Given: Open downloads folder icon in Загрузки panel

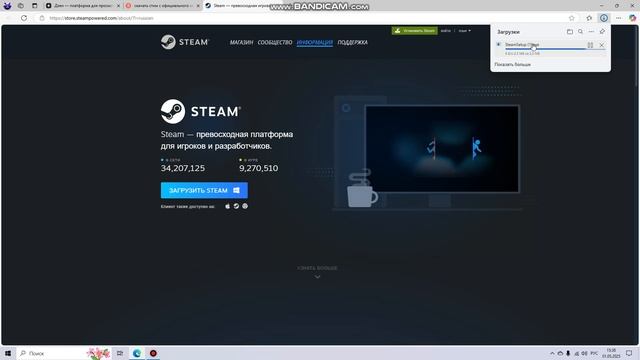Looking at the screenshot, I should (x=570, y=31).
